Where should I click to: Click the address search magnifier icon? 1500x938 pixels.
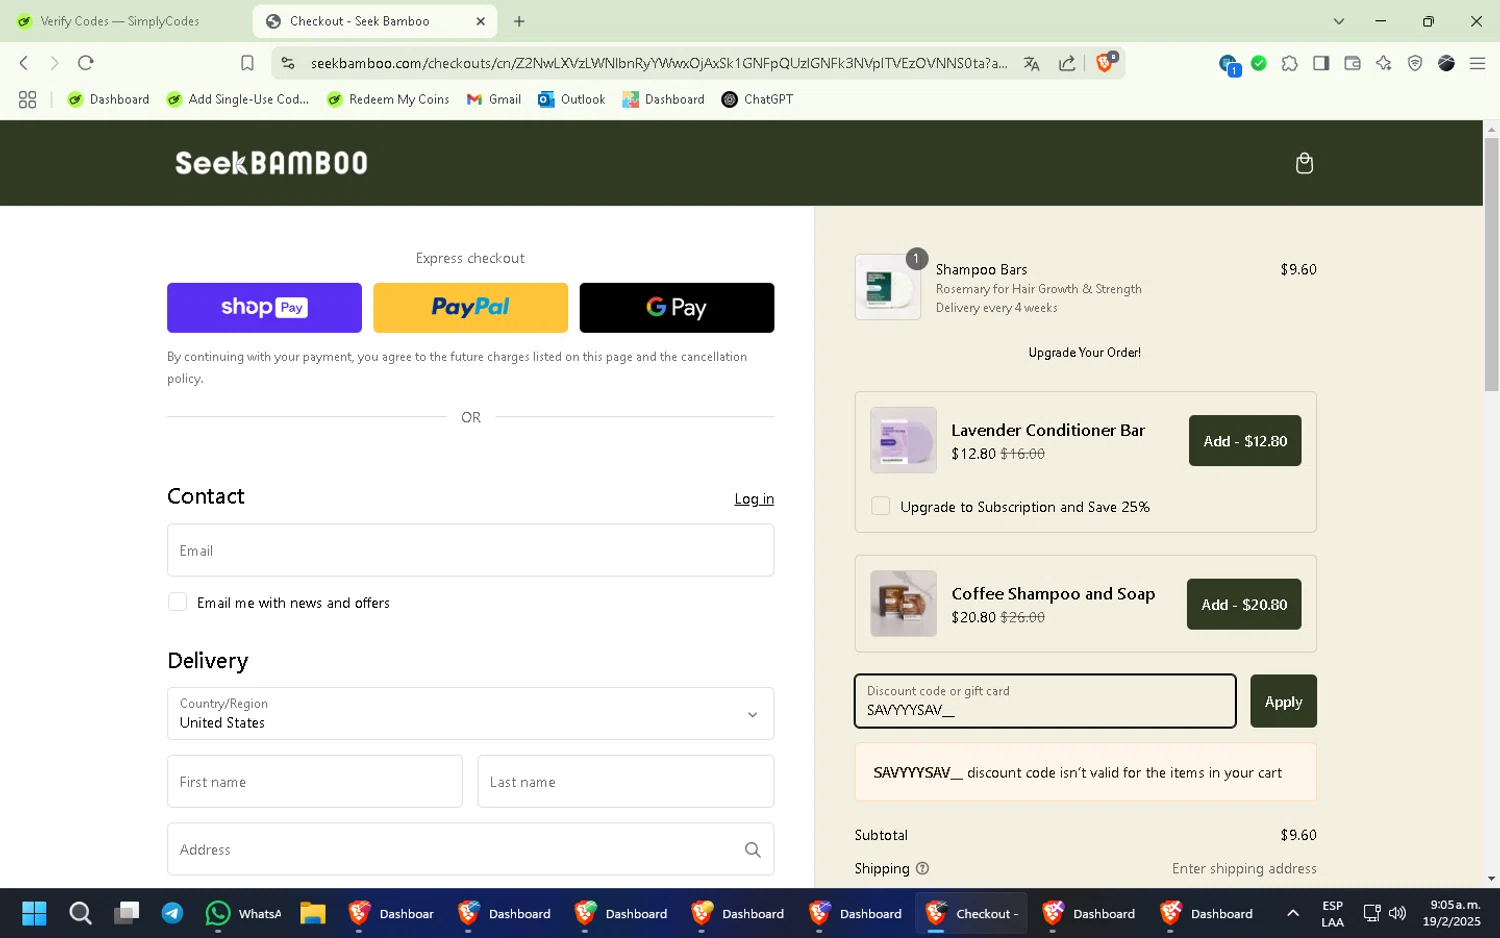pos(752,849)
